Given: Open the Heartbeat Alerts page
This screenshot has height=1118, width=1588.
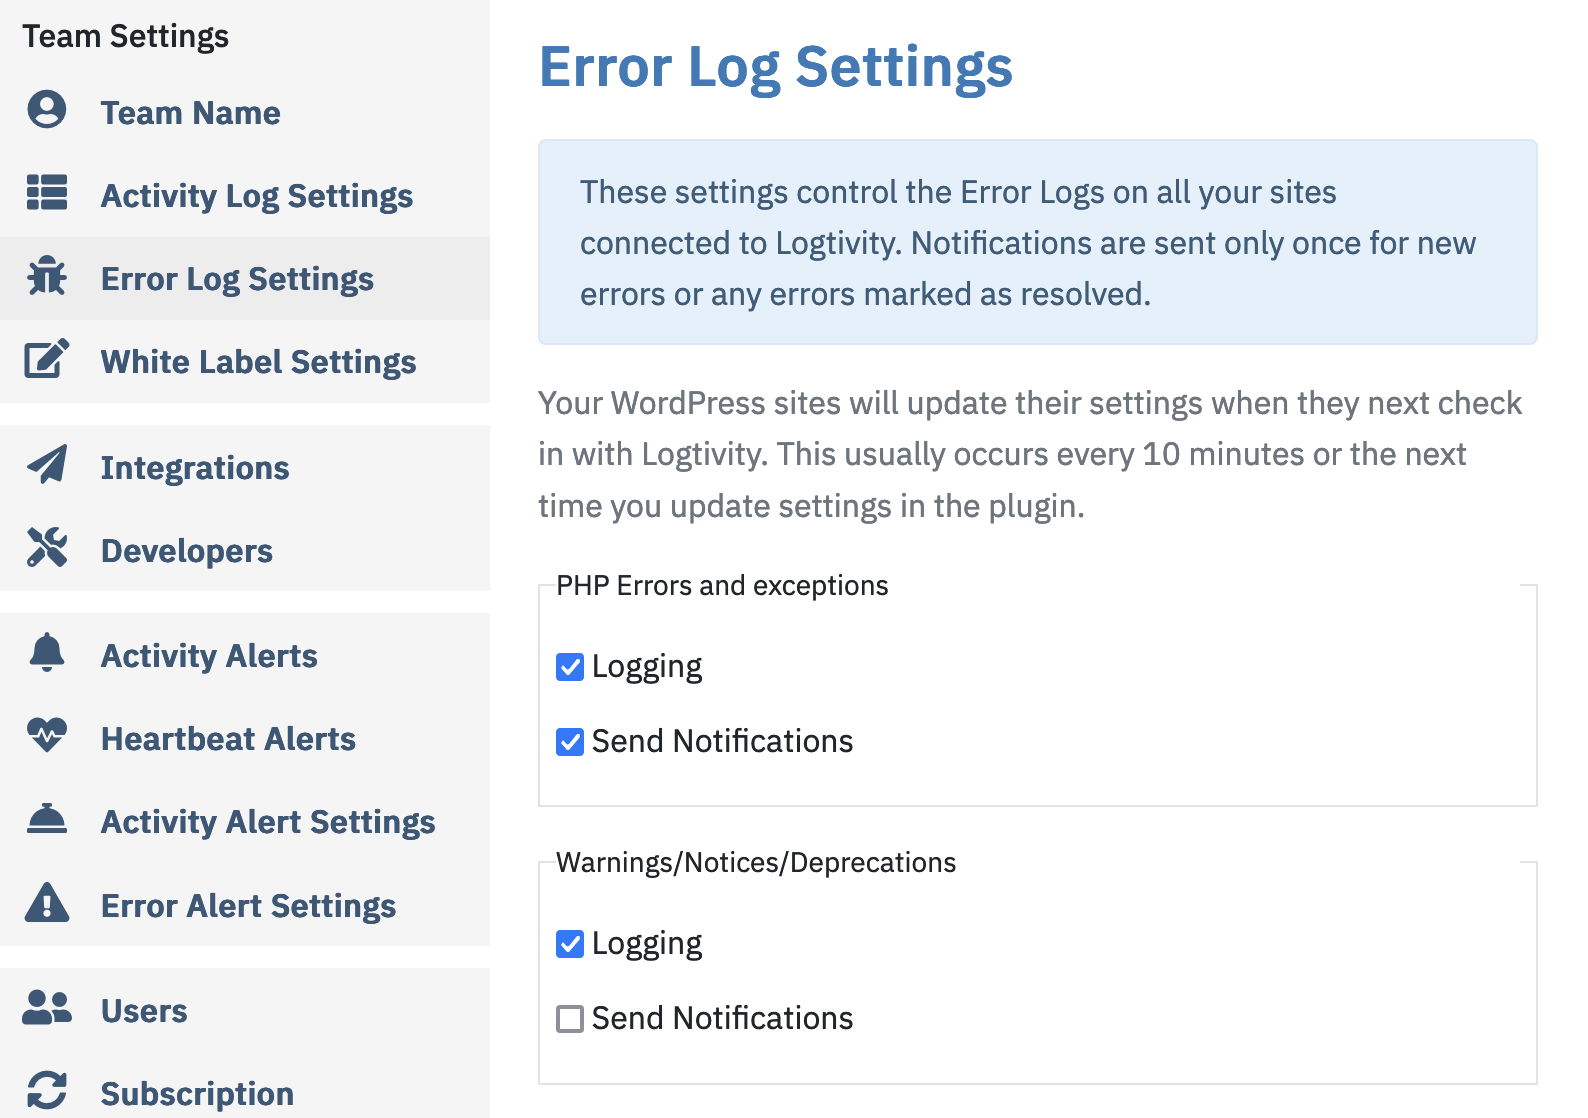Looking at the screenshot, I should coord(228,737).
